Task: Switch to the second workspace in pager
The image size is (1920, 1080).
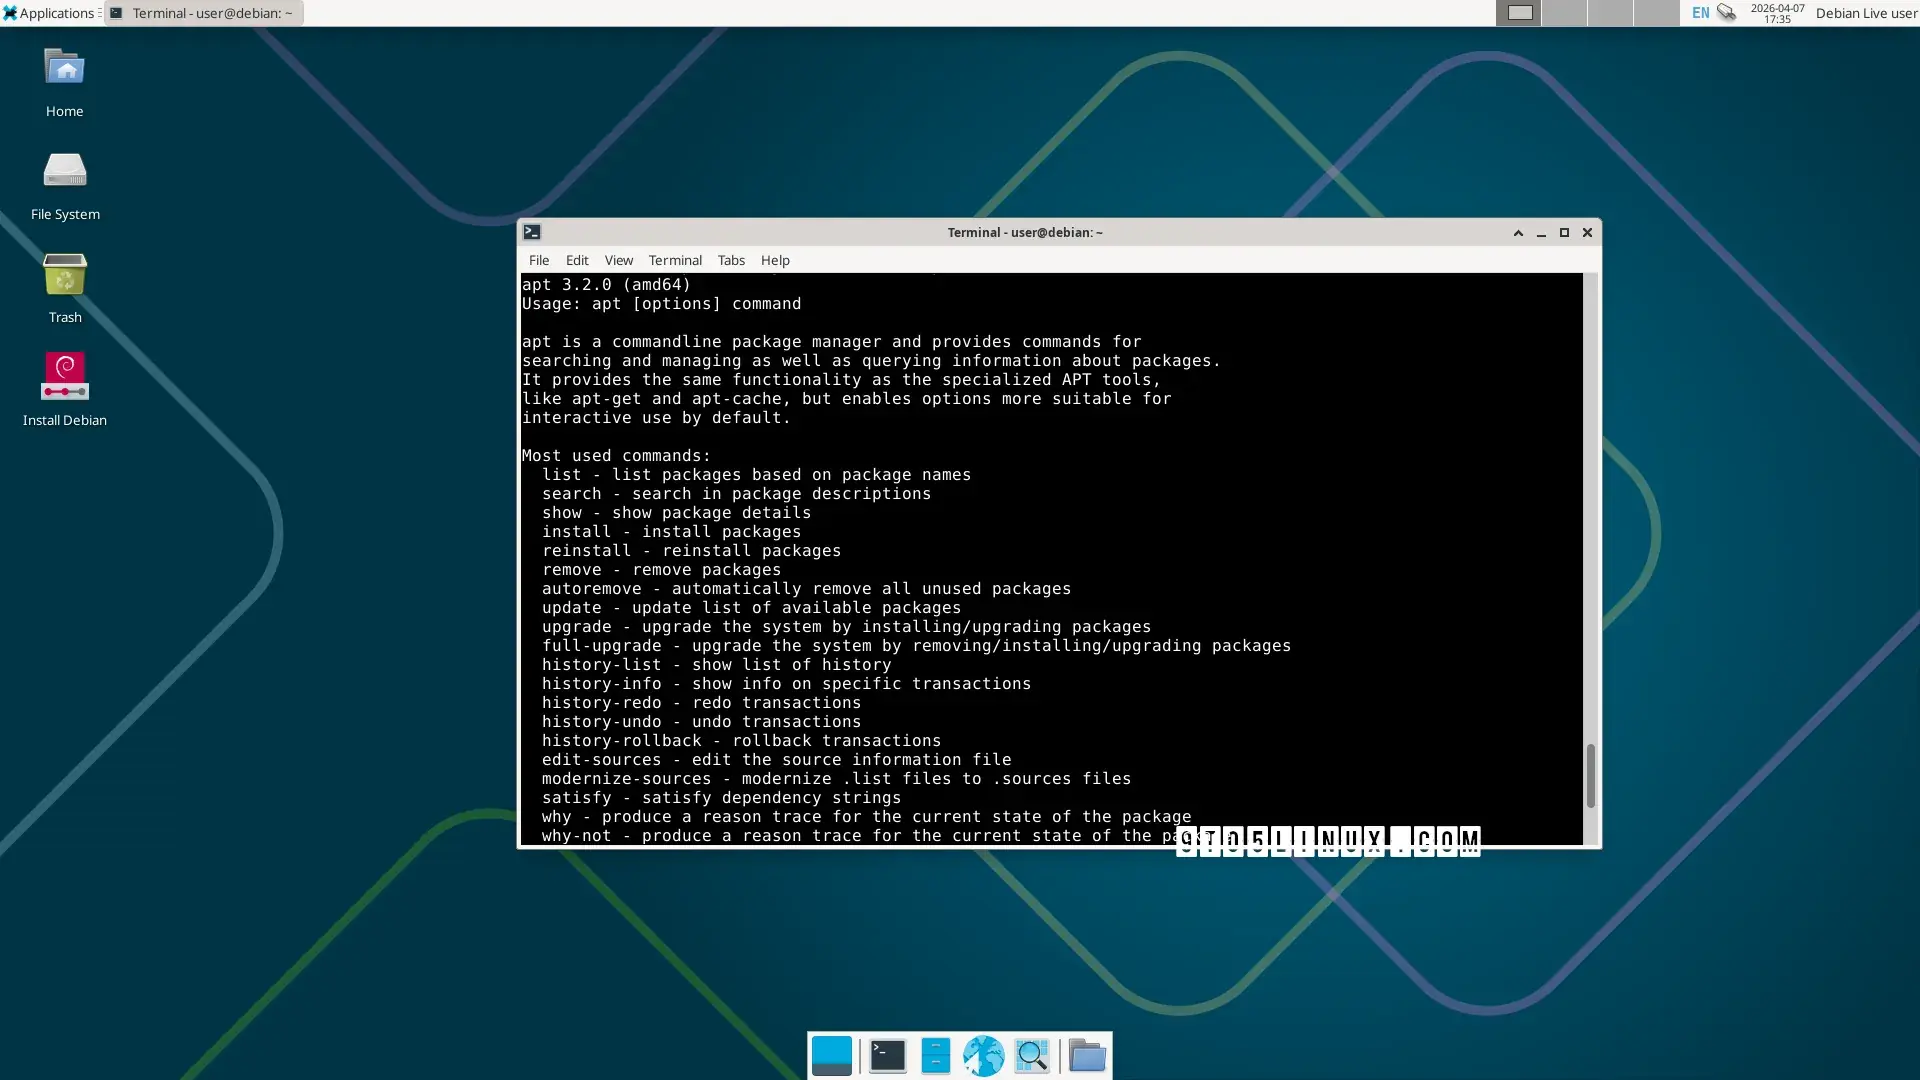Action: coord(1564,13)
